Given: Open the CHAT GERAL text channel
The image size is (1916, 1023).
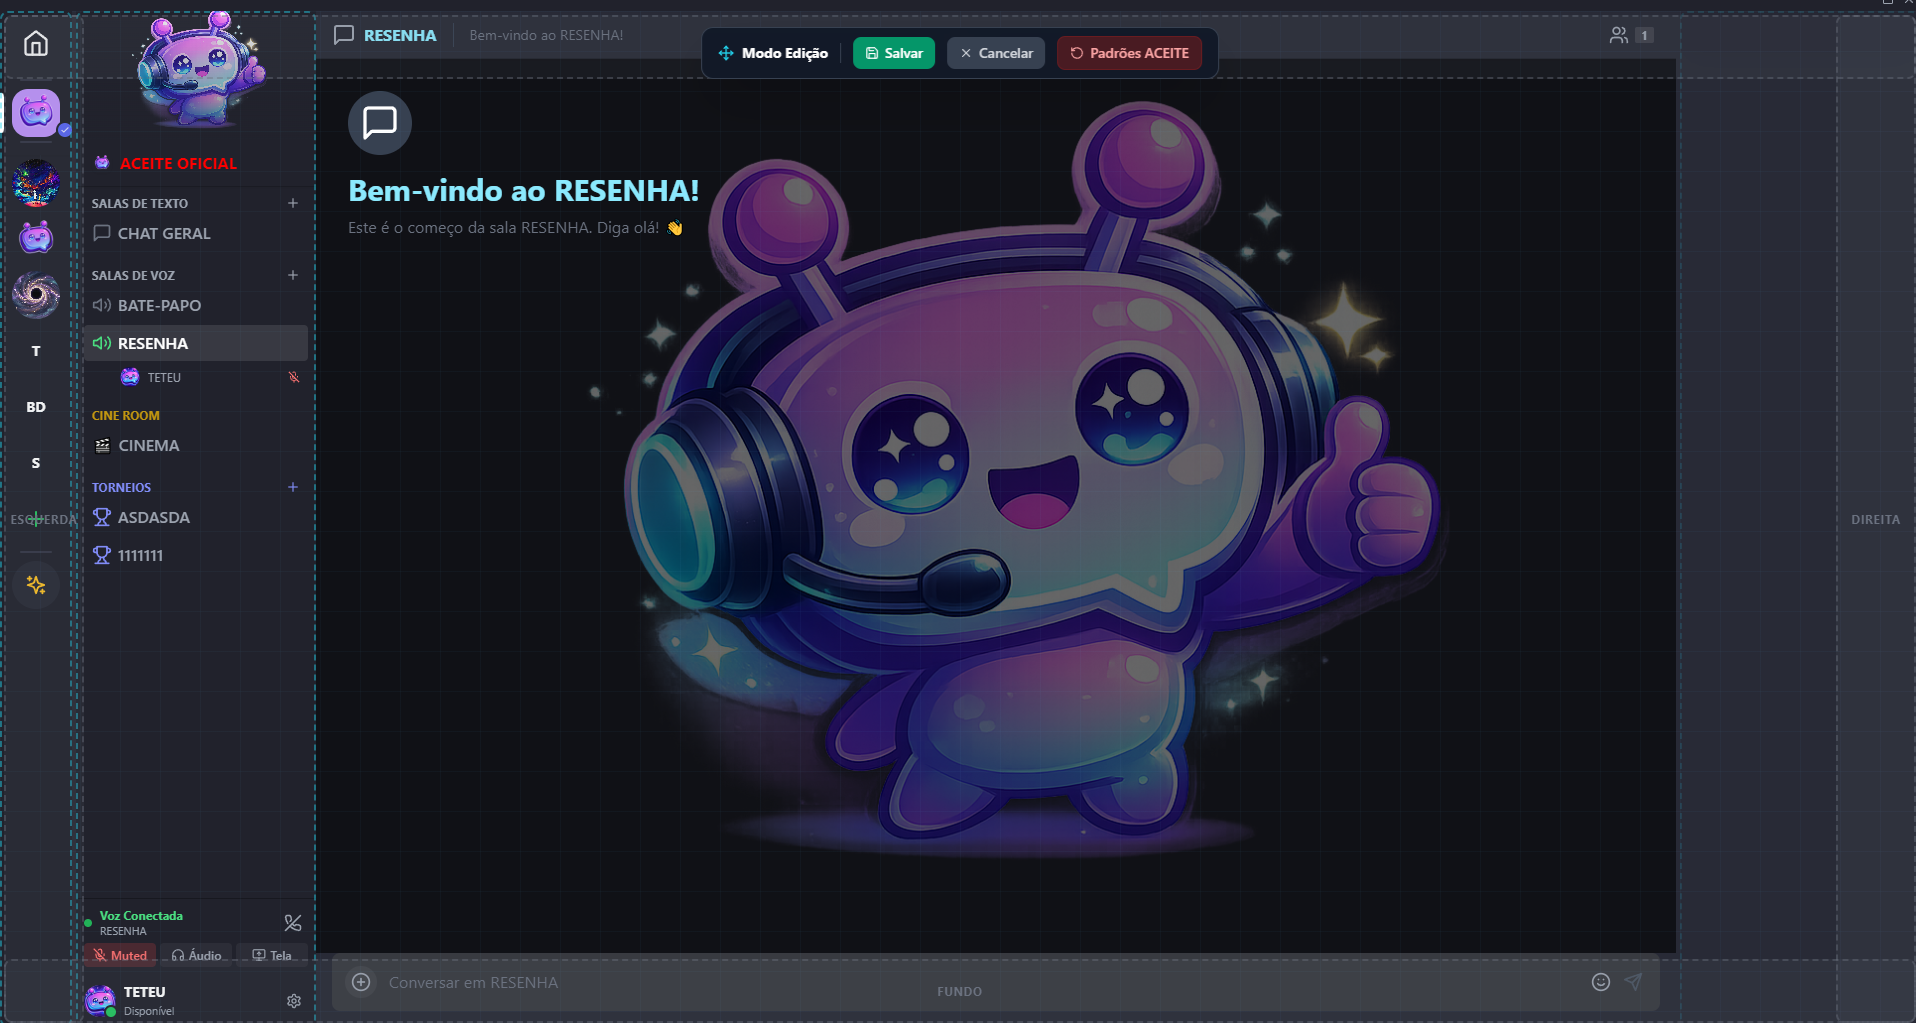Looking at the screenshot, I should tap(196, 233).
